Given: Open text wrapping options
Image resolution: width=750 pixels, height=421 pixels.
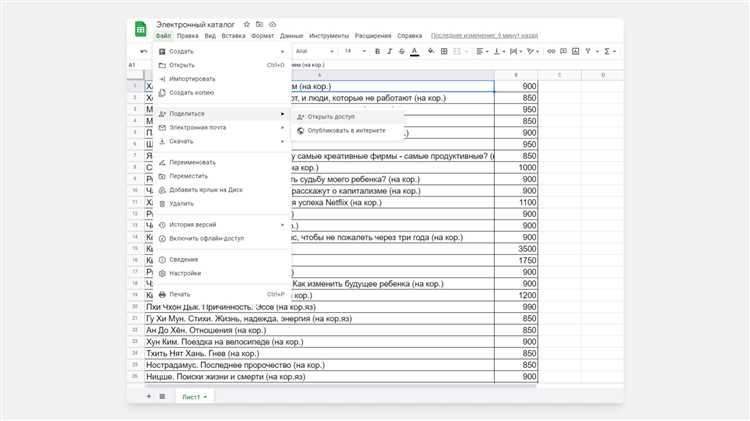Looking at the screenshot, I should [x=515, y=51].
